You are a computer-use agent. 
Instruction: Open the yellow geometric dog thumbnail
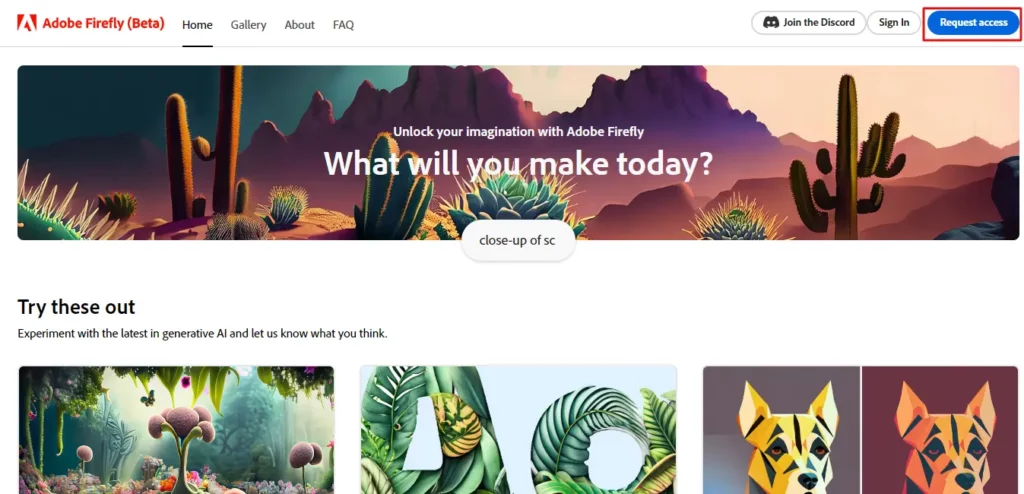[782, 430]
